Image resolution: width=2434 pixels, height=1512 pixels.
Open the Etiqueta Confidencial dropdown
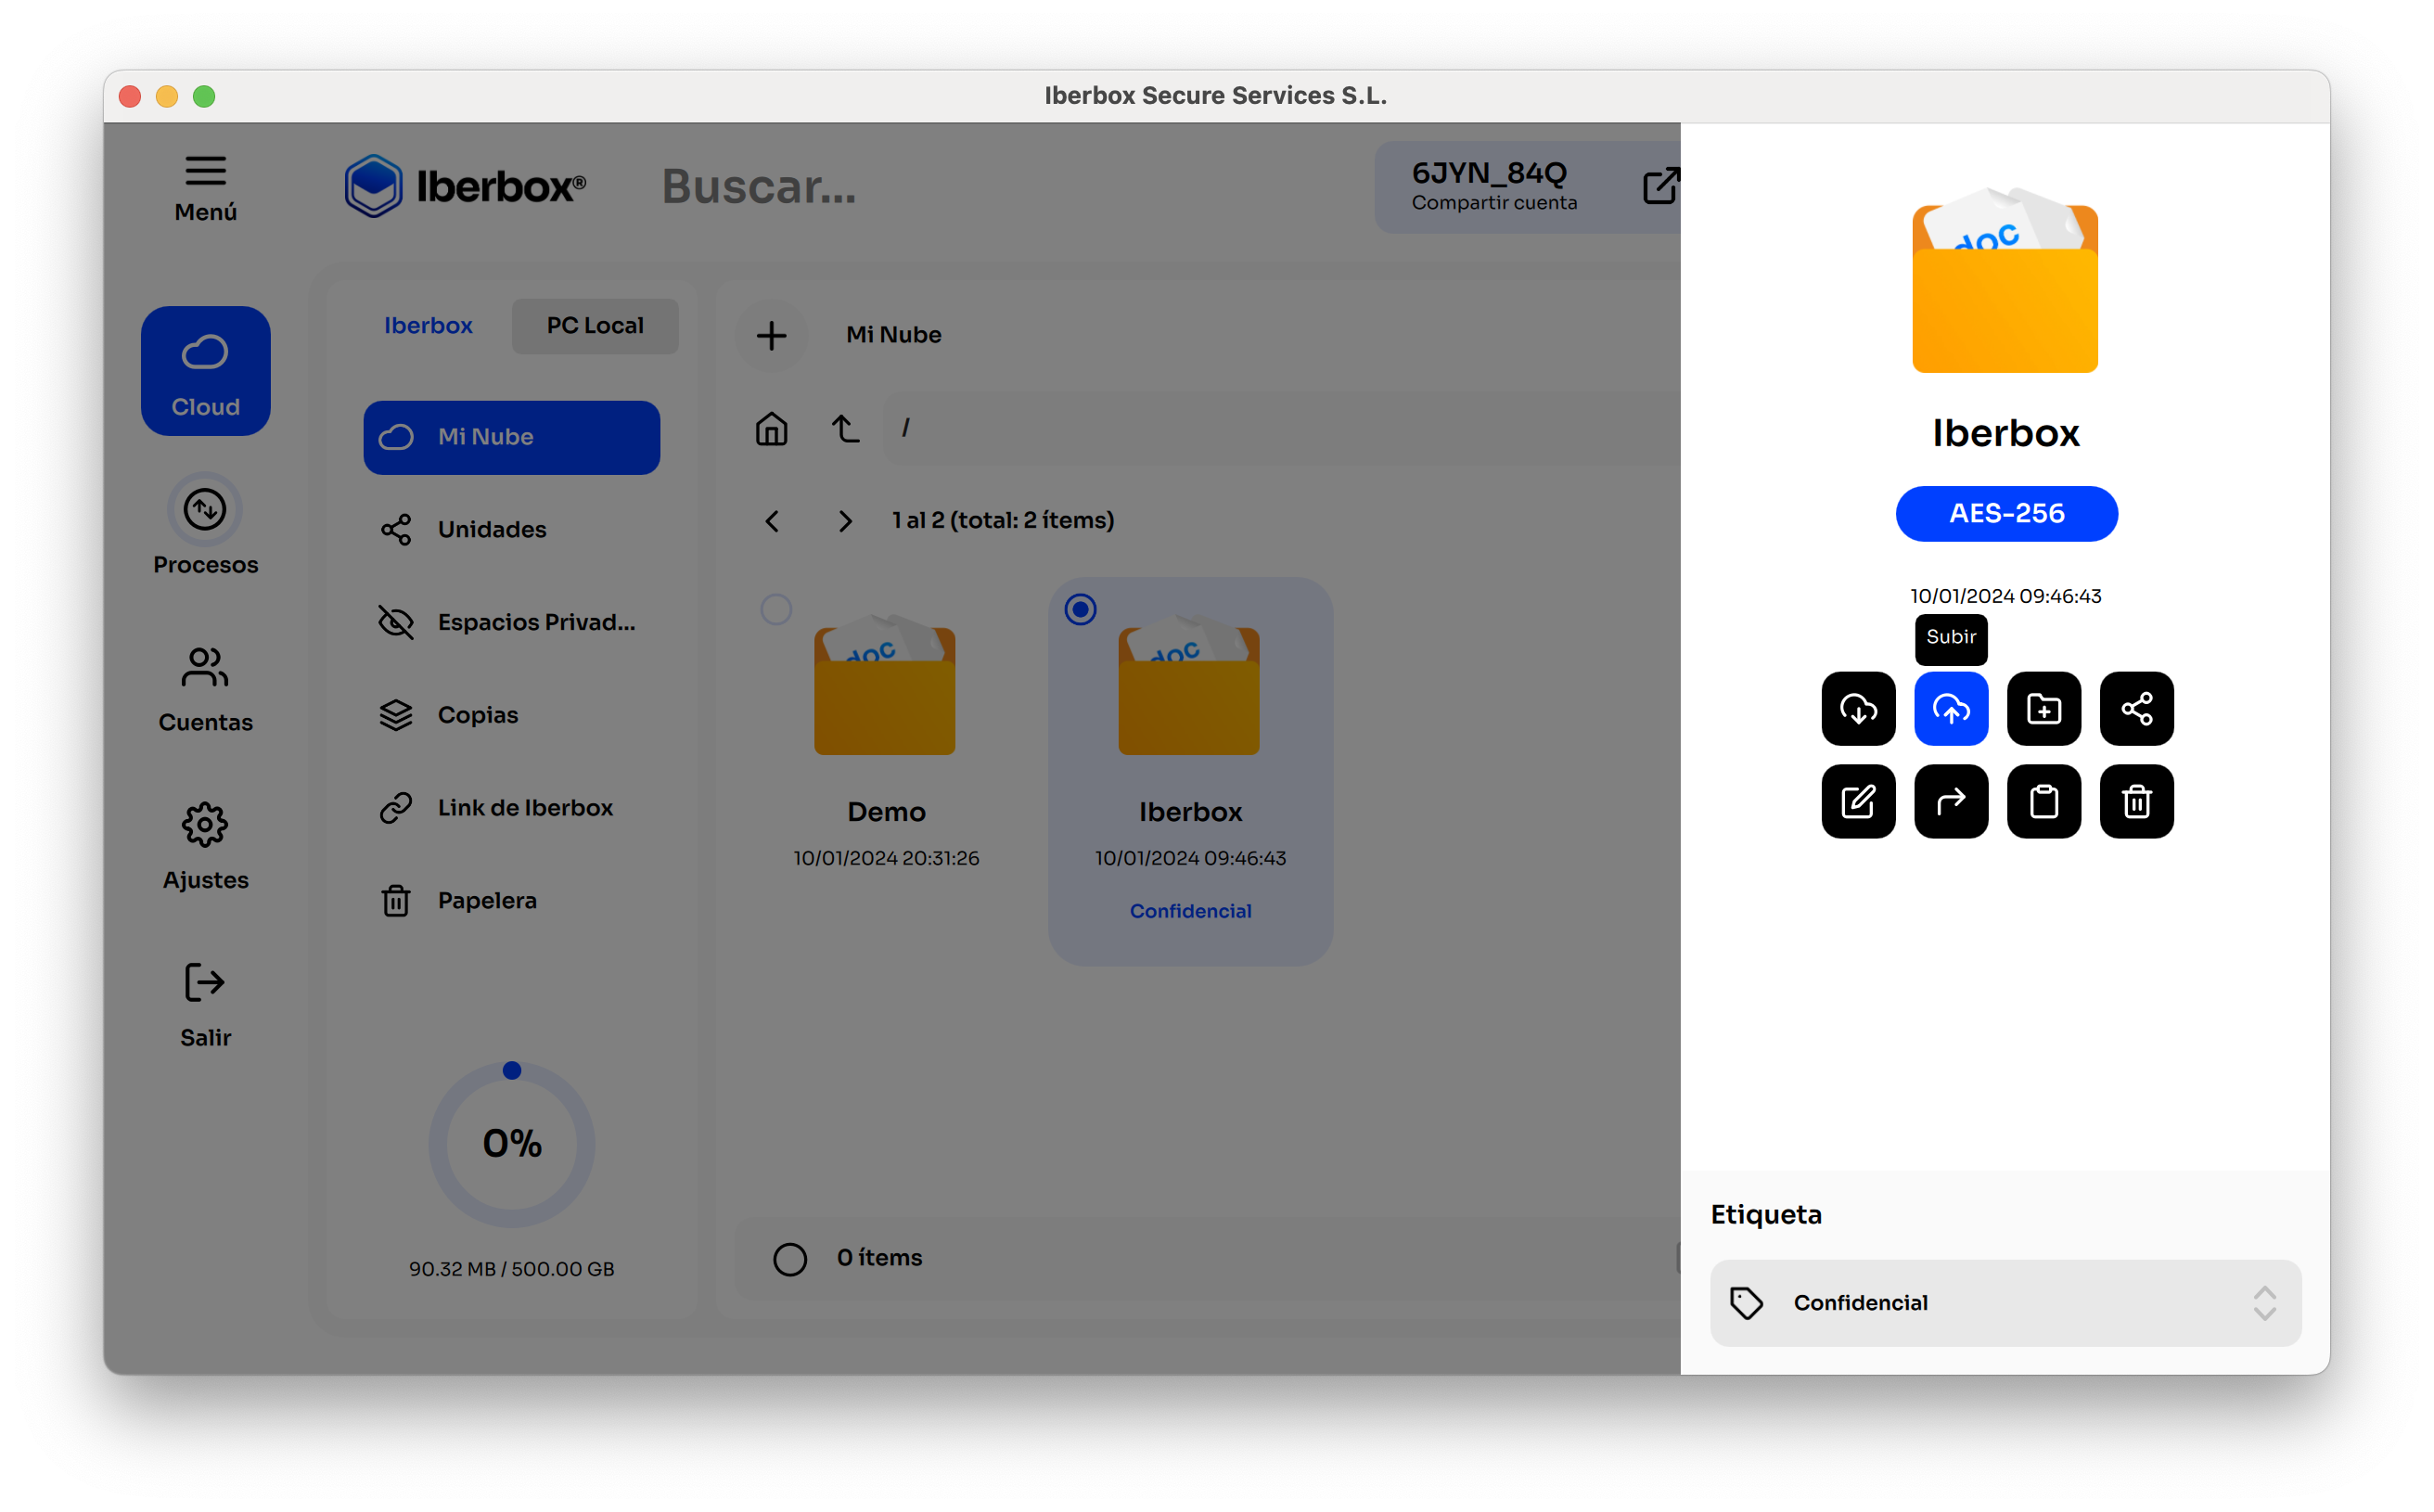pyautogui.click(x=2005, y=1303)
